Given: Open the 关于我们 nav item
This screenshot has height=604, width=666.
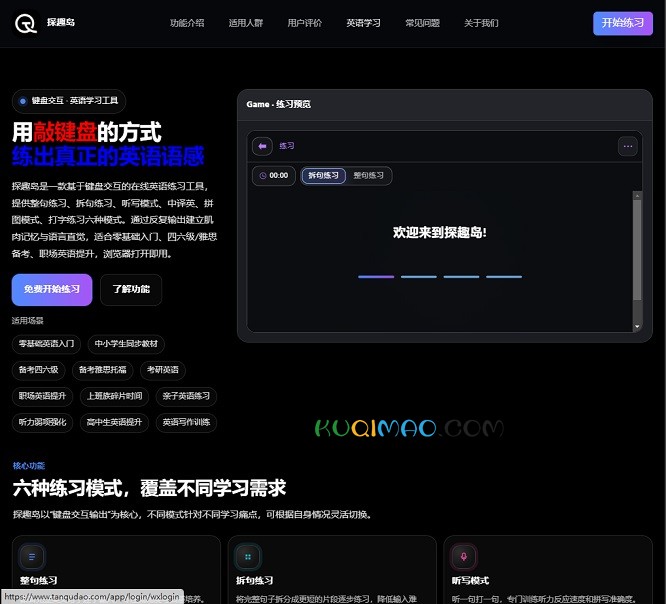Looking at the screenshot, I should pos(481,23).
